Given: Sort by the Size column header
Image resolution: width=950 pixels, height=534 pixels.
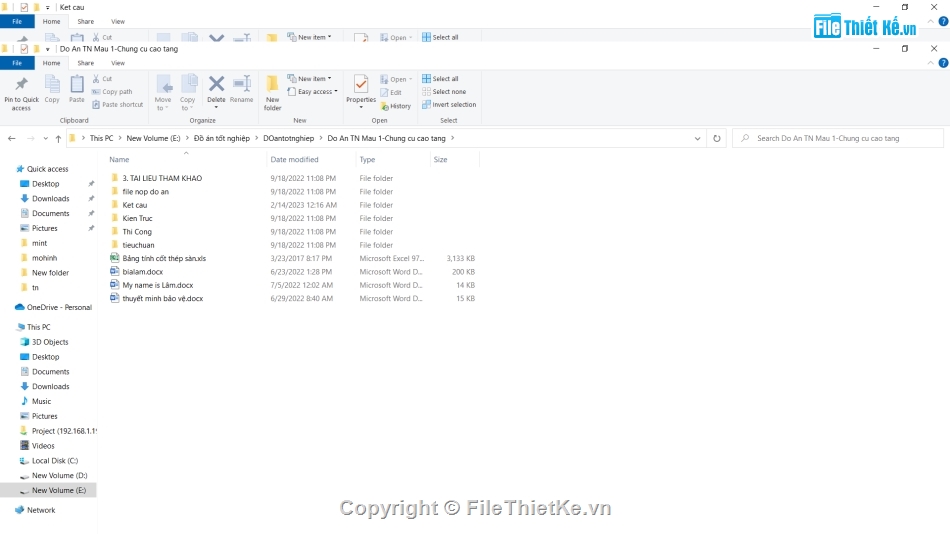Looking at the screenshot, I should [440, 159].
